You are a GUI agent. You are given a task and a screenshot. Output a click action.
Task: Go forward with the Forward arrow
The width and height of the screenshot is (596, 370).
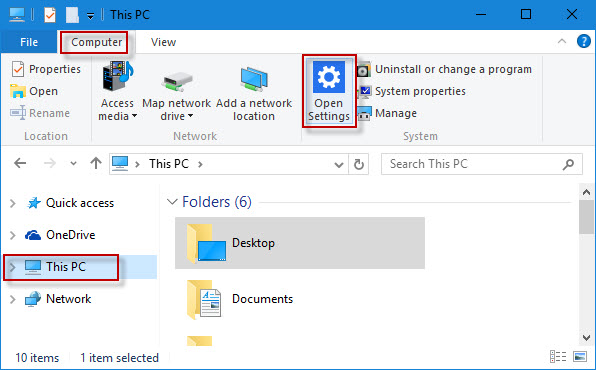click(50, 164)
